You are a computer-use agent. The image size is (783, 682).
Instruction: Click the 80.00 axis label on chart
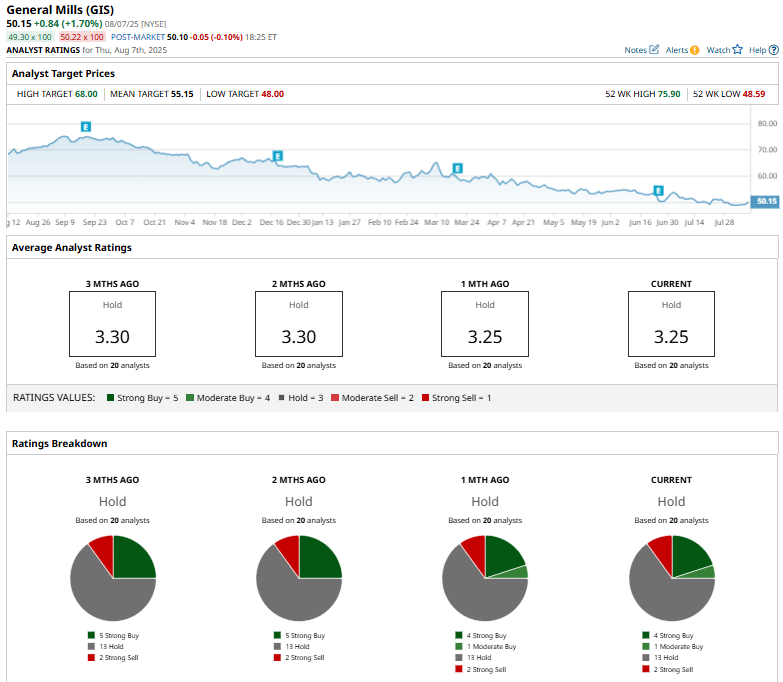(767, 123)
